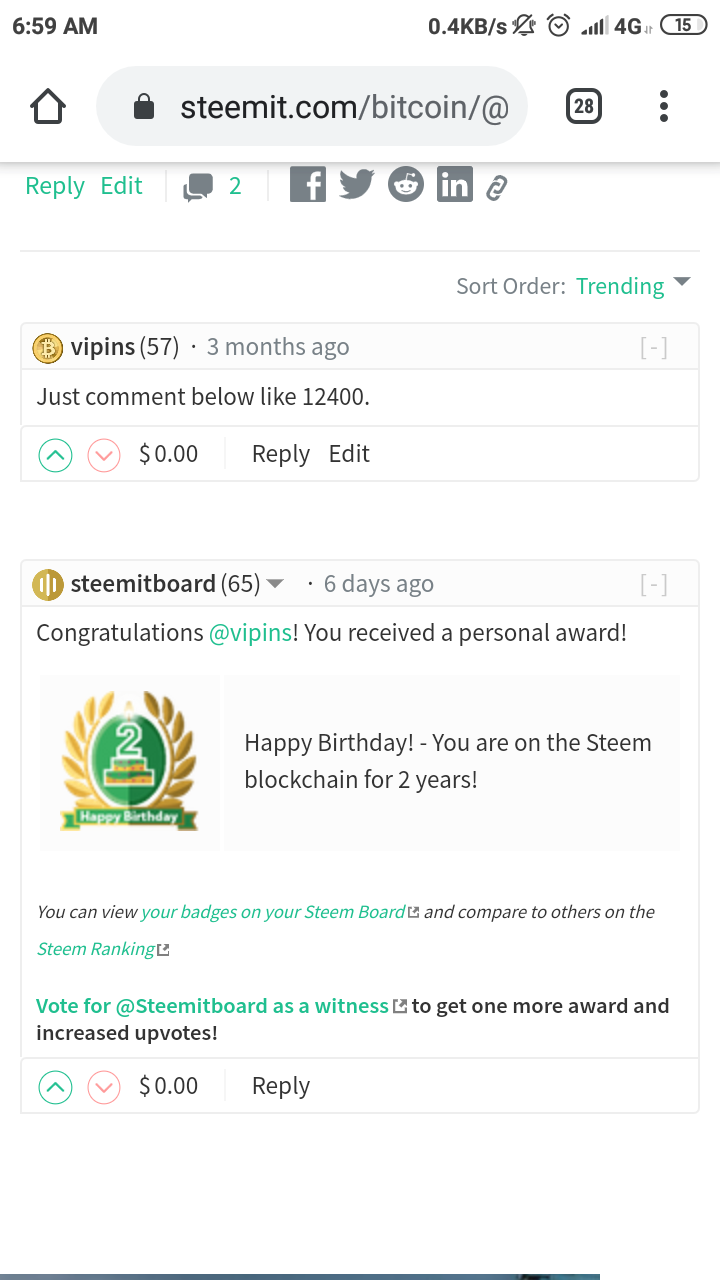Expand the dropdown arrow next to steemitboard
The image size is (720, 1280).
[275, 583]
